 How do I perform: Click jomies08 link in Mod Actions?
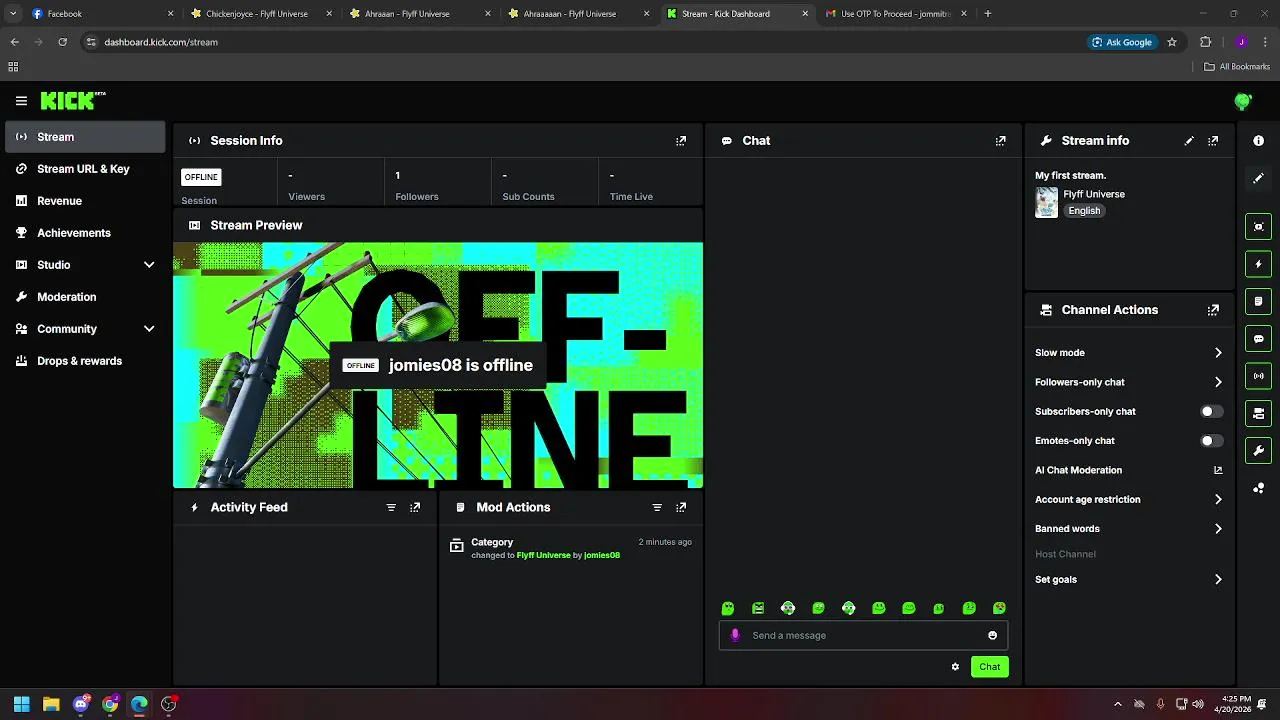(x=602, y=555)
